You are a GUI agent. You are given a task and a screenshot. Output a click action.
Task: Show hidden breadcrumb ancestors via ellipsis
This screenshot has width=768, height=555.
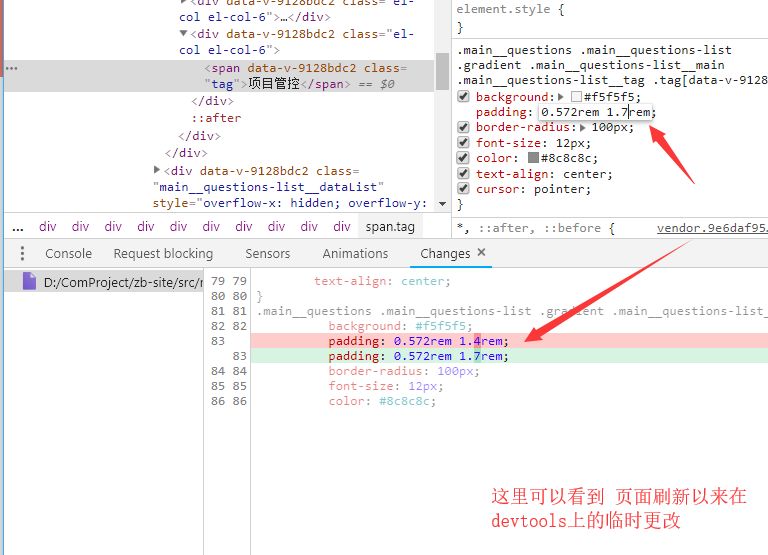pyautogui.click(x=18, y=227)
